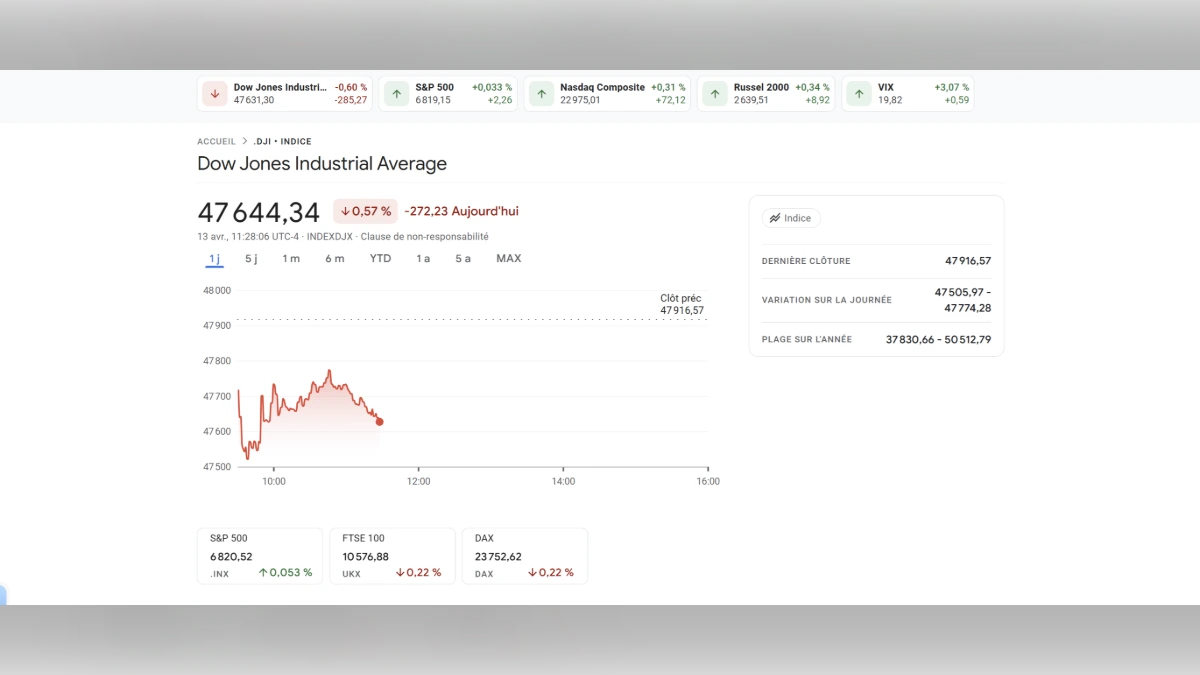The height and width of the screenshot is (675, 1200).
Task: Open the DAX comparison card
Action: click(x=524, y=556)
